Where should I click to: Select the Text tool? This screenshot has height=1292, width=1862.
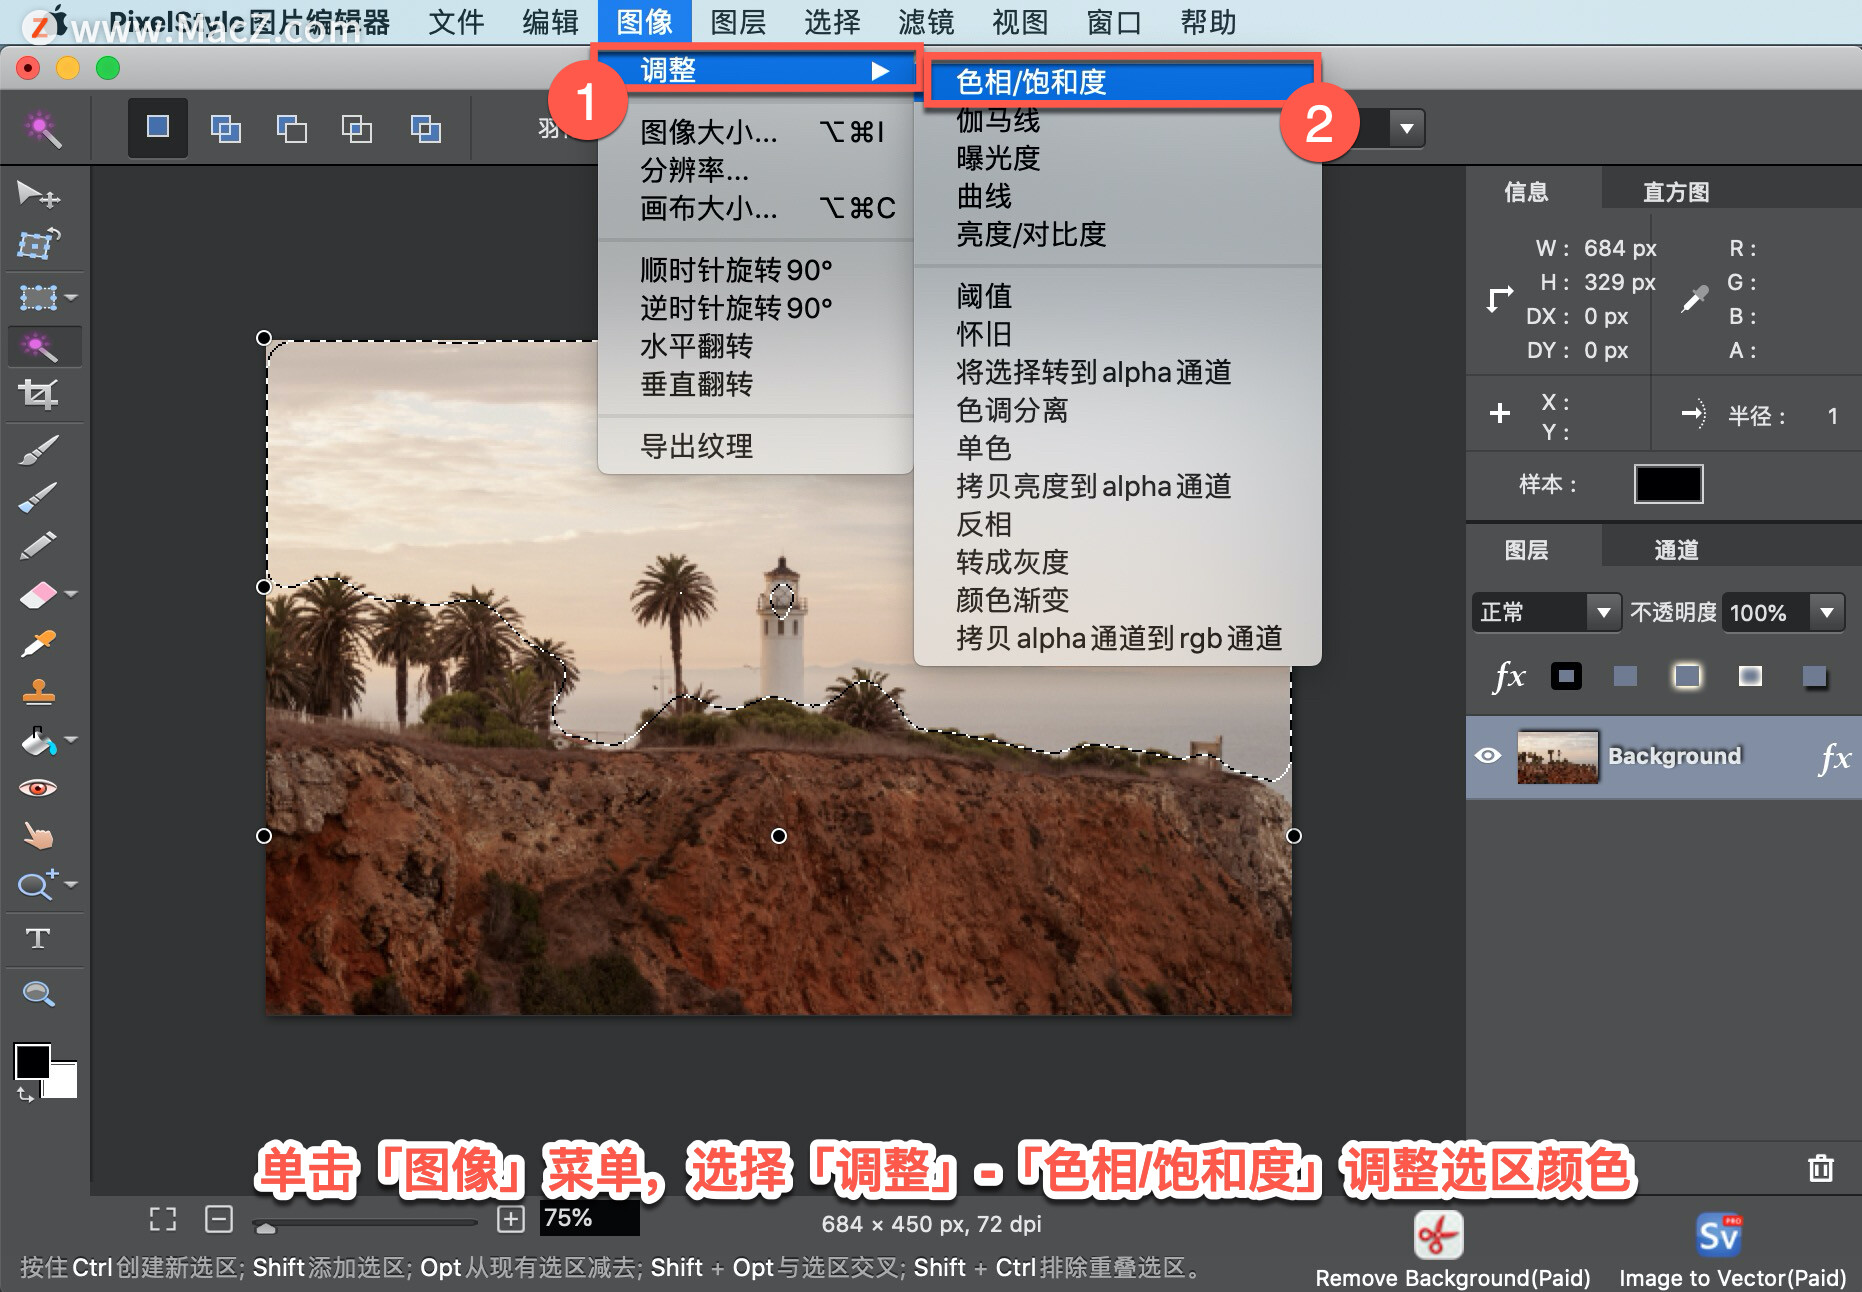coord(40,938)
